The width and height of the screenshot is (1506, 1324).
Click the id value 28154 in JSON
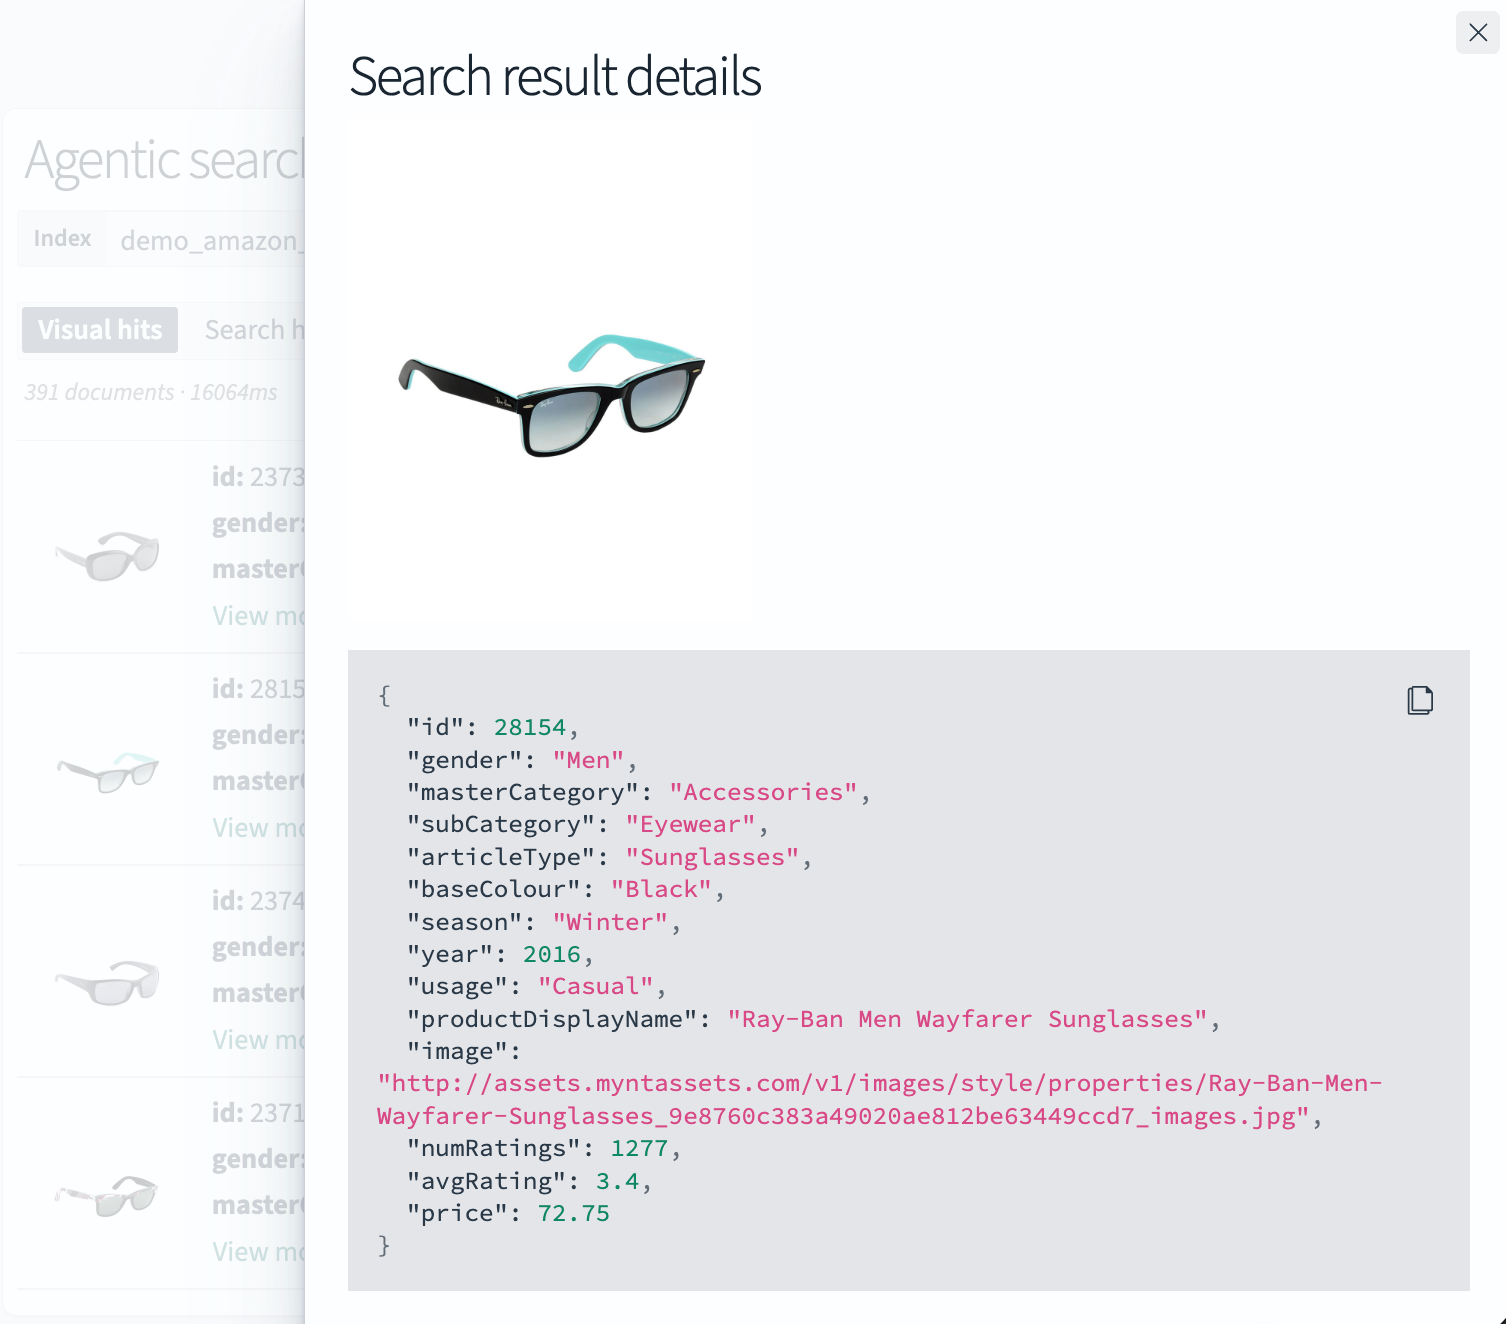point(529,727)
